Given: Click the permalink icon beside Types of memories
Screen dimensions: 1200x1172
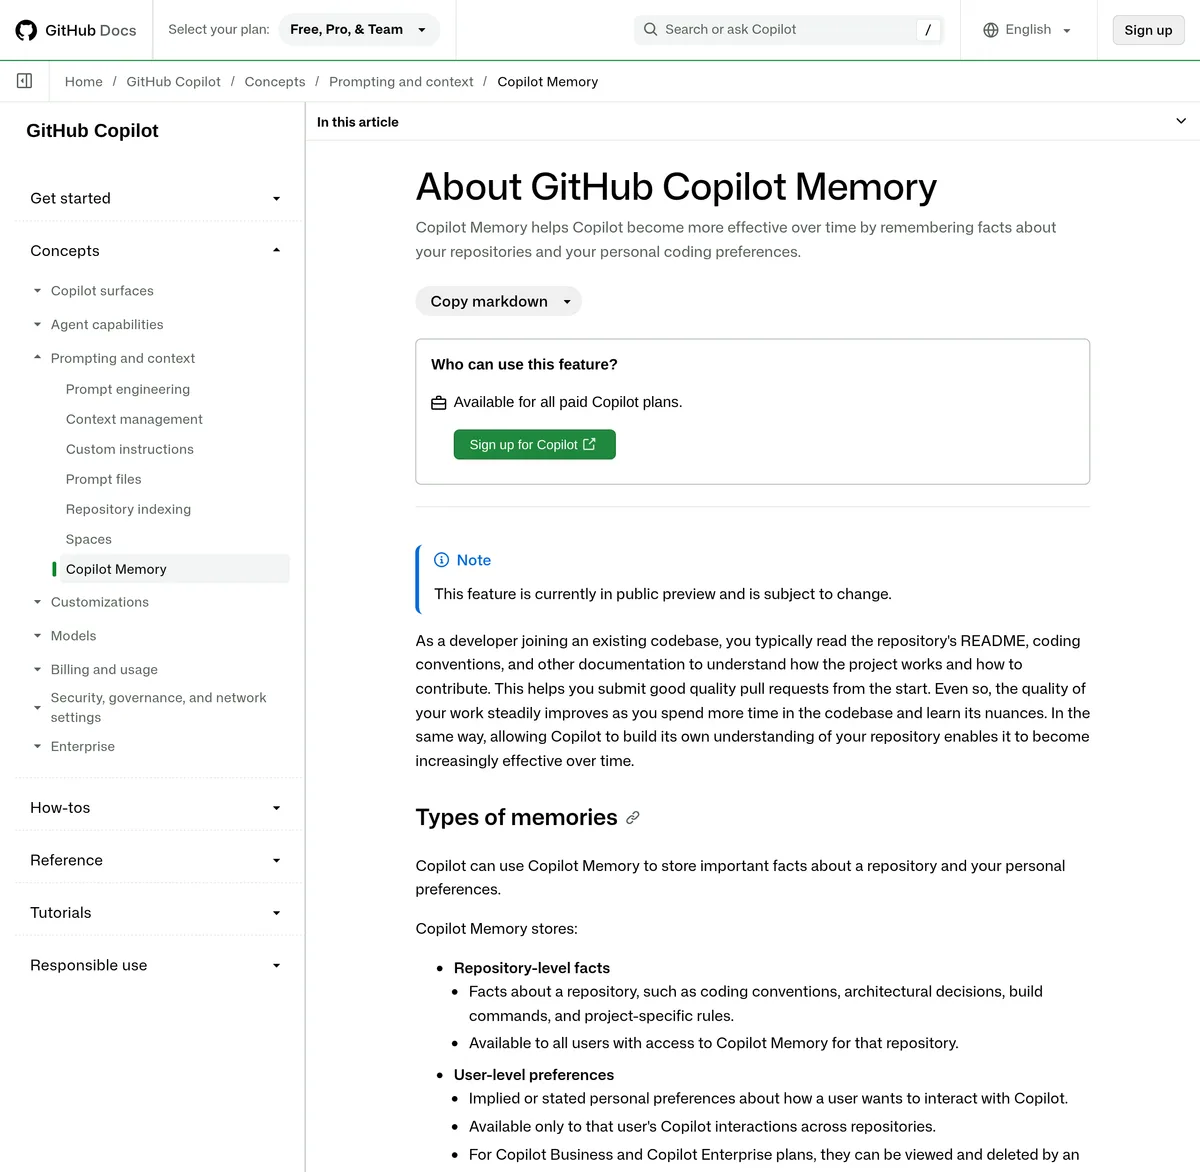Looking at the screenshot, I should (x=633, y=818).
